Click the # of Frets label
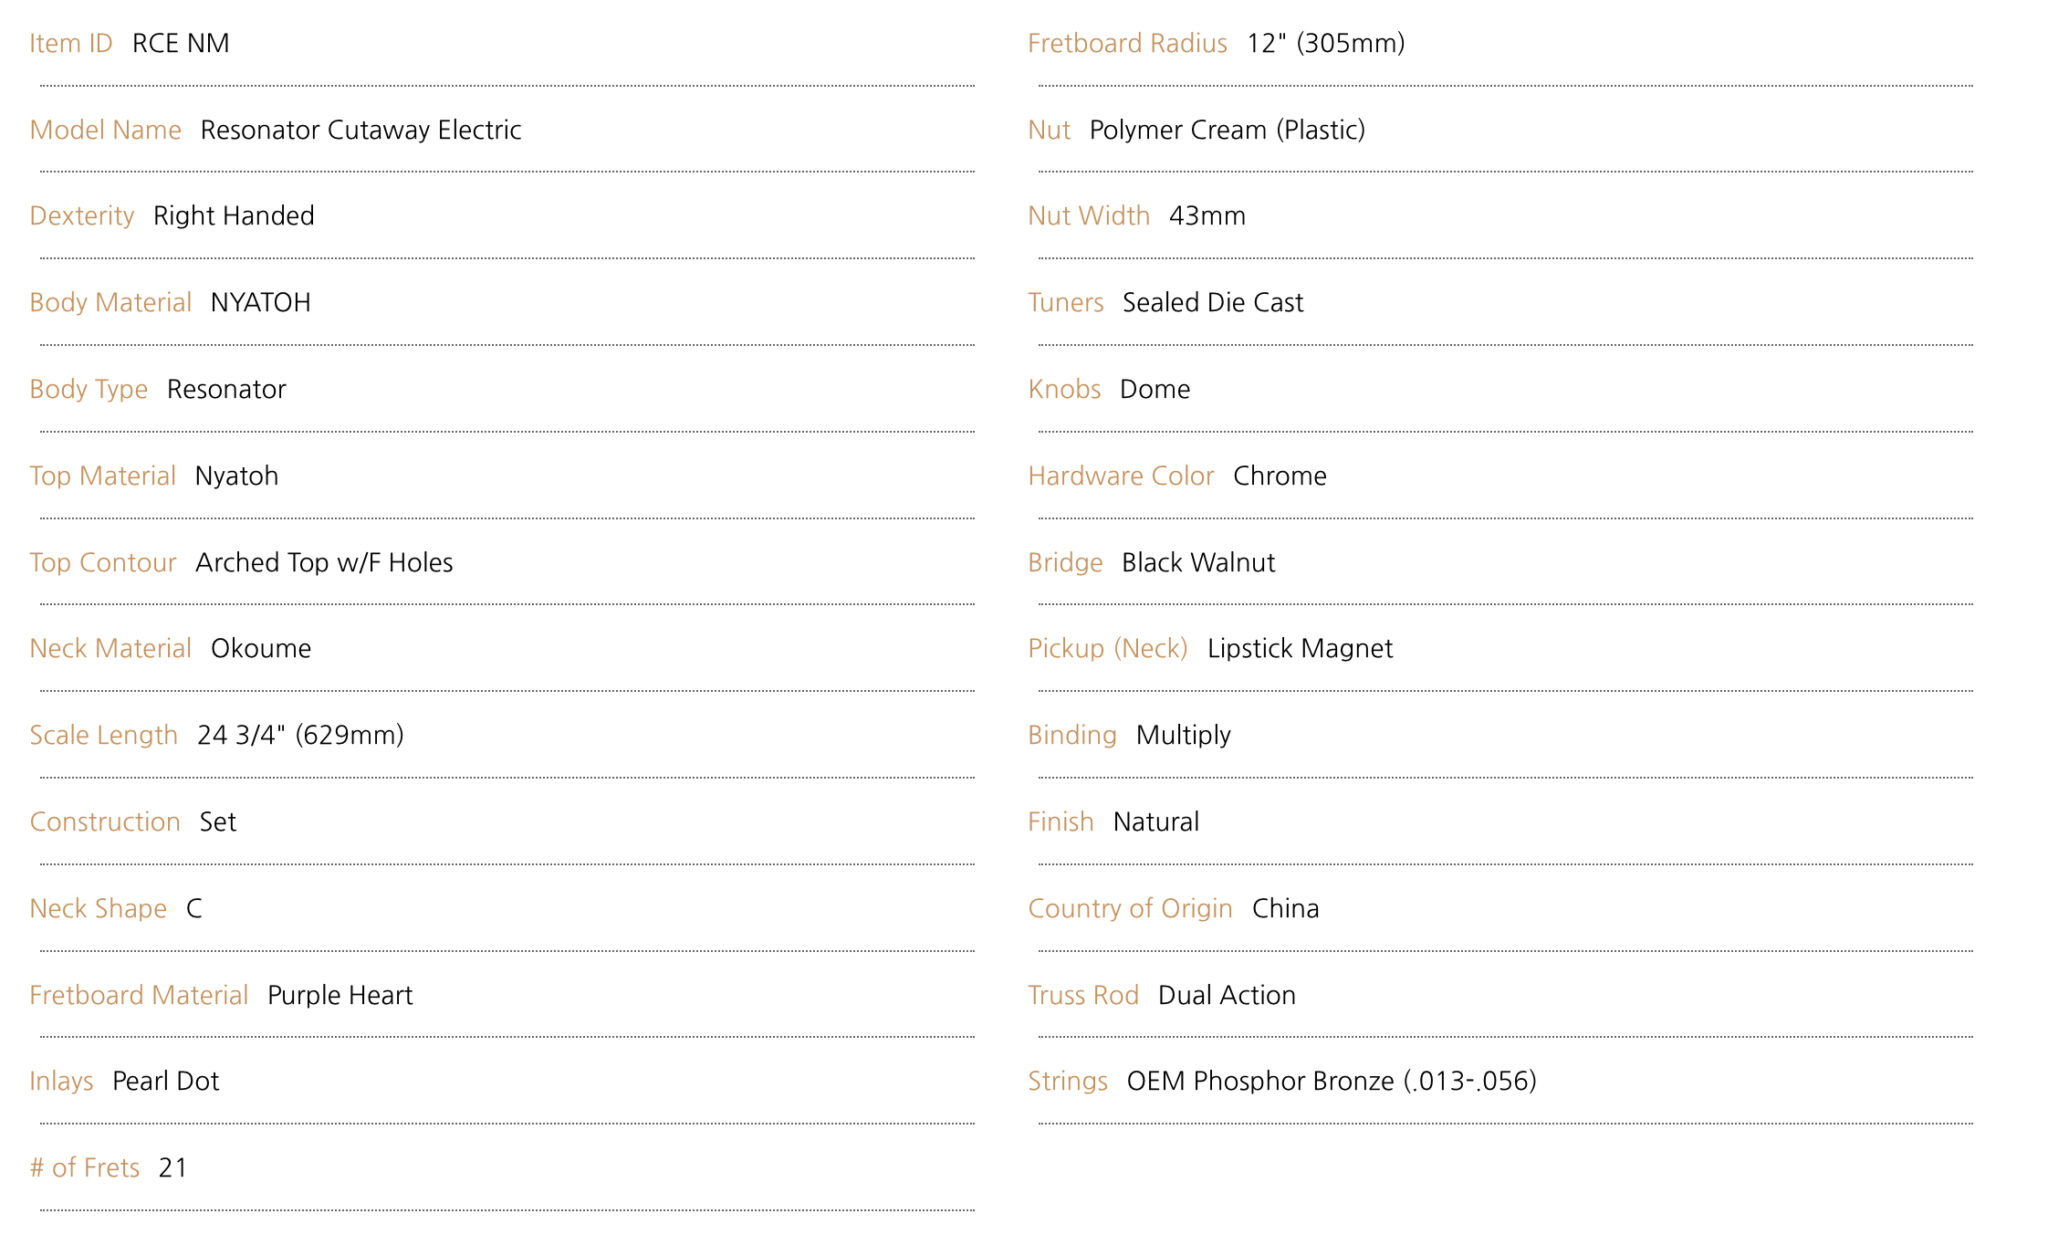Image resolution: width=2048 pixels, height=1245 pixels. (84, 1167)
